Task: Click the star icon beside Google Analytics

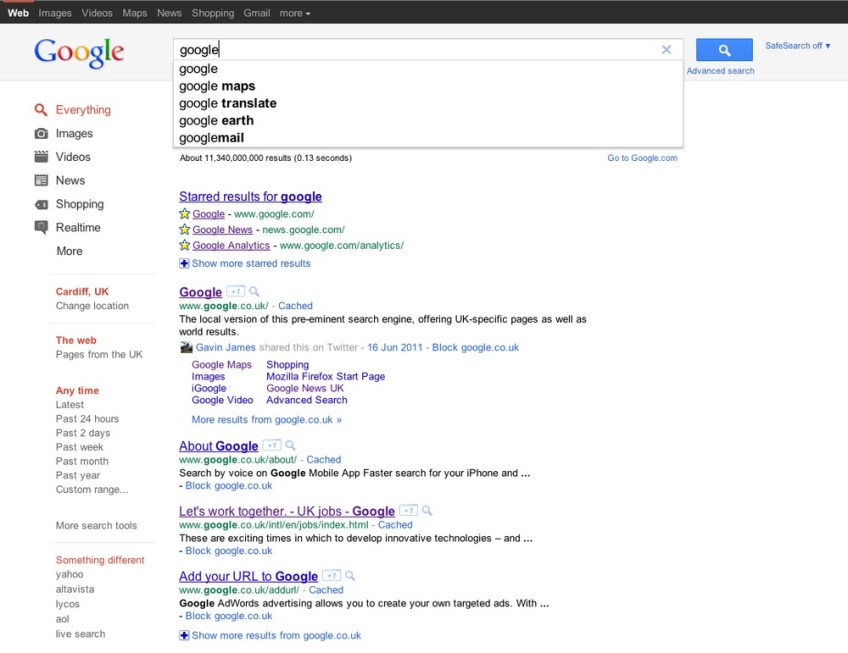Action: (184, 246)
